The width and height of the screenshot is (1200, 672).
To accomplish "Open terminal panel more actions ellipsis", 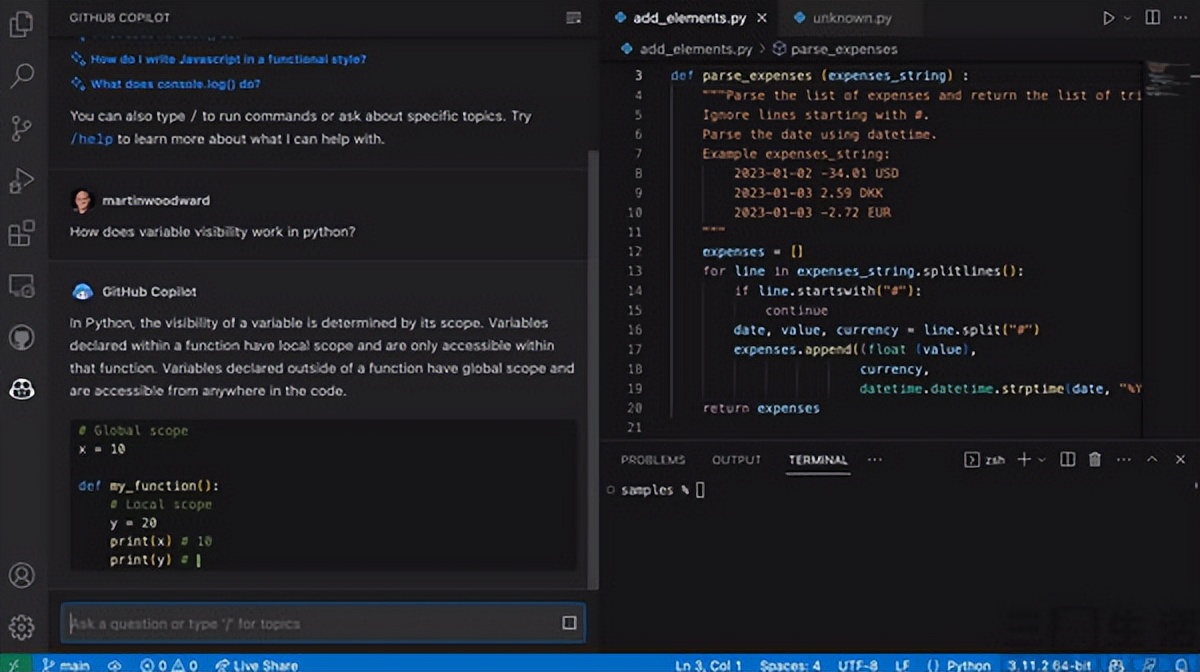I will click(x=1123, y=460).
